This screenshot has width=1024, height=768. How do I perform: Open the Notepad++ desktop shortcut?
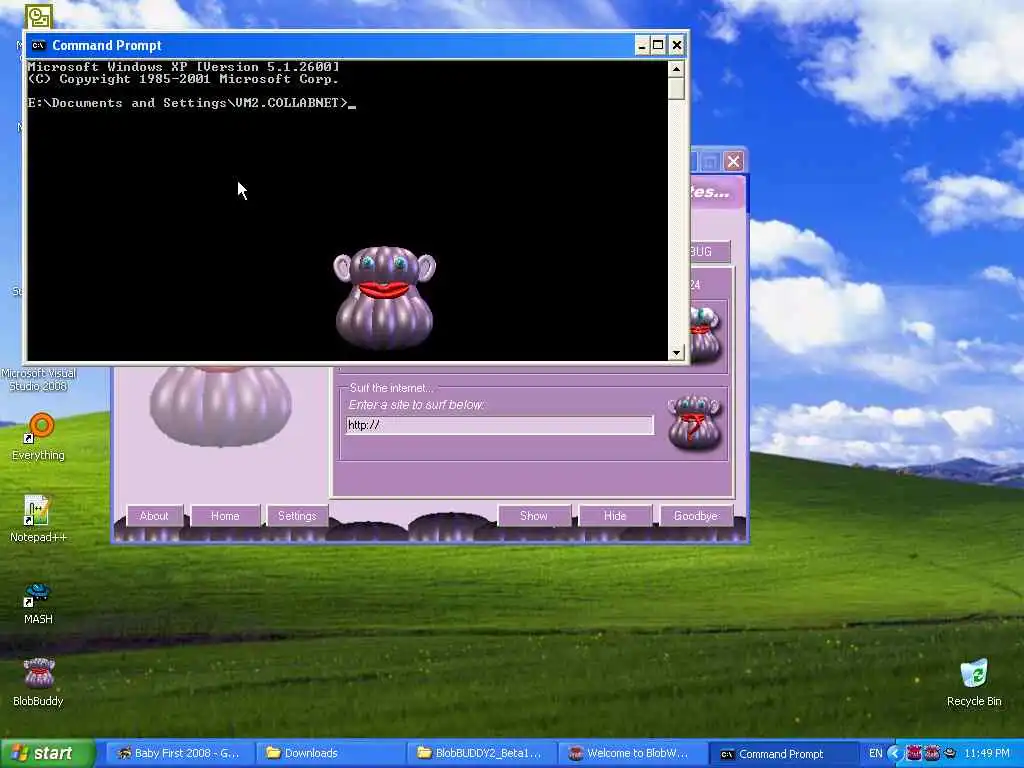[38, 519]
